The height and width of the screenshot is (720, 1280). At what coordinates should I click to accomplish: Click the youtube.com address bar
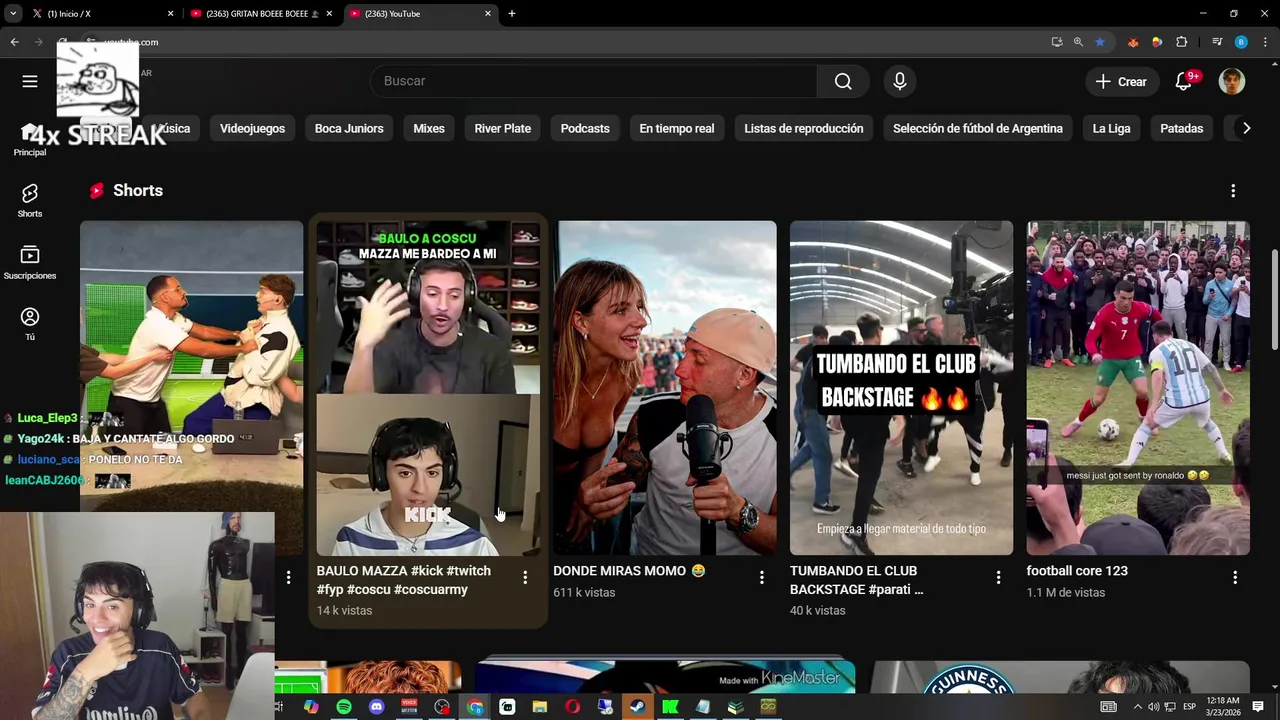point(560,42)
